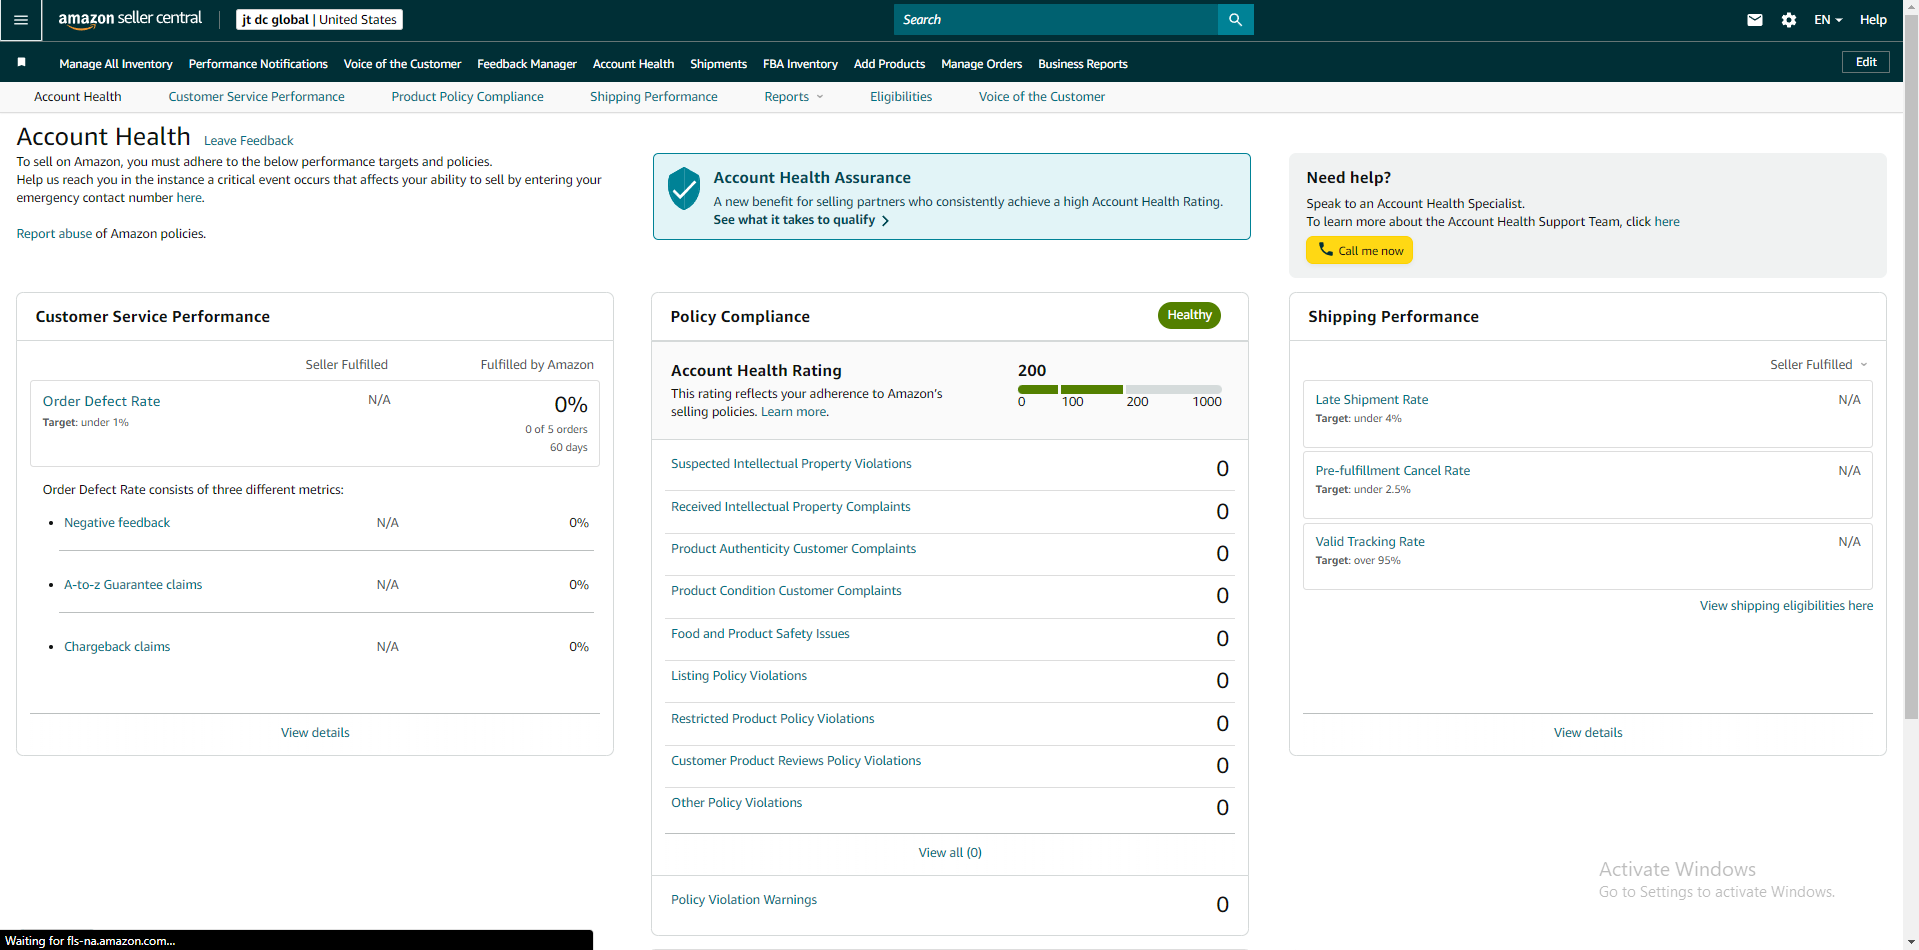
Task: Open Chargeback claims
Action: (117, 647)
